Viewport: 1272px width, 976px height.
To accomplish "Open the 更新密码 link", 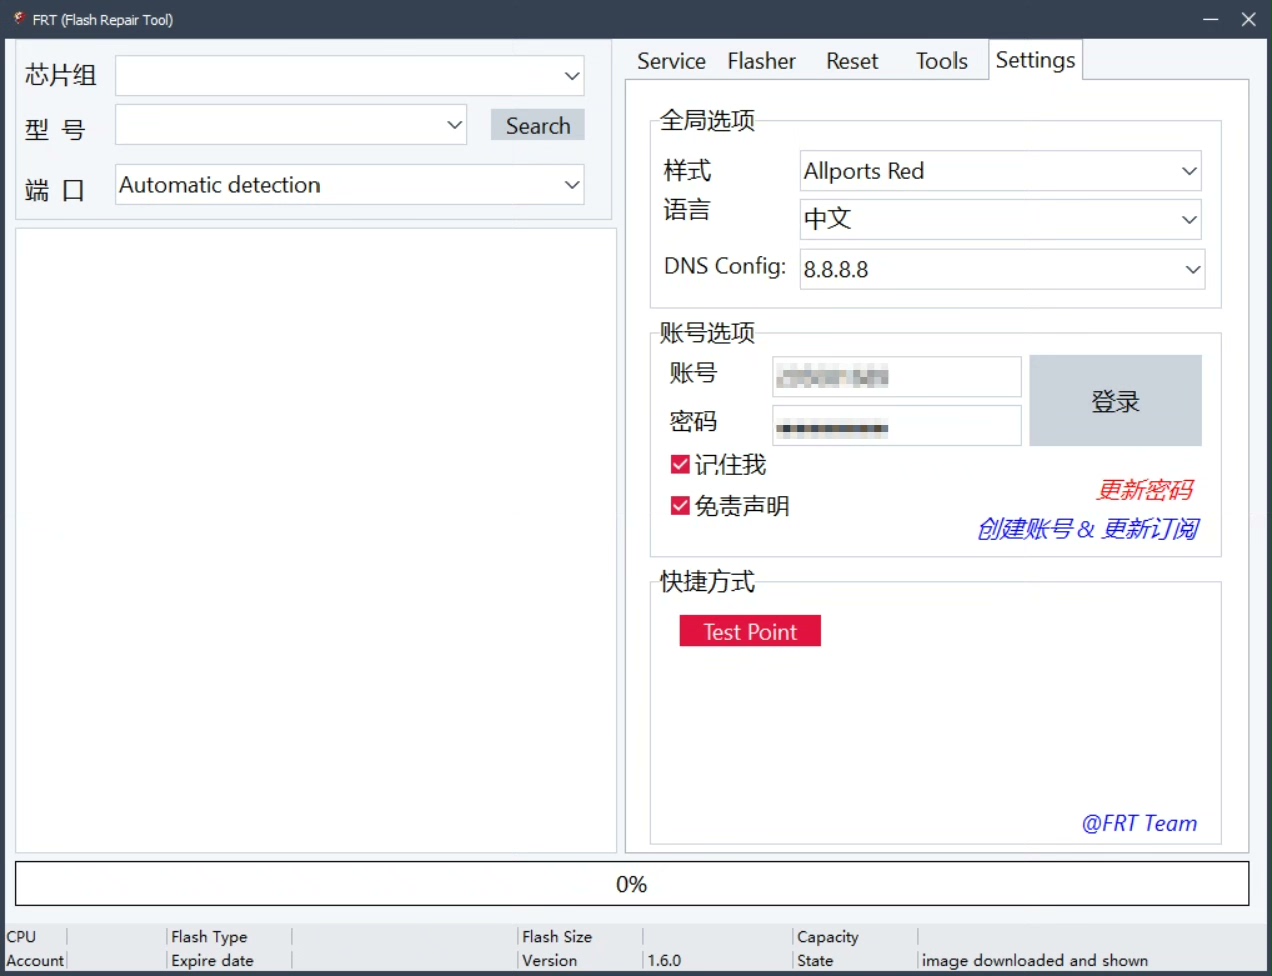I will pyautogui.click(x=1144, y=490).
